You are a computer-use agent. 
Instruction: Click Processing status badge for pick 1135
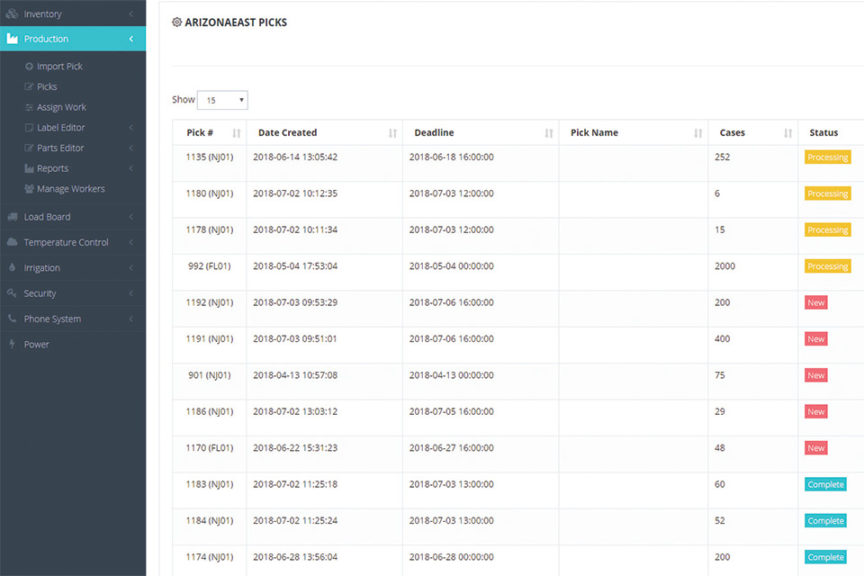point(827,157)
